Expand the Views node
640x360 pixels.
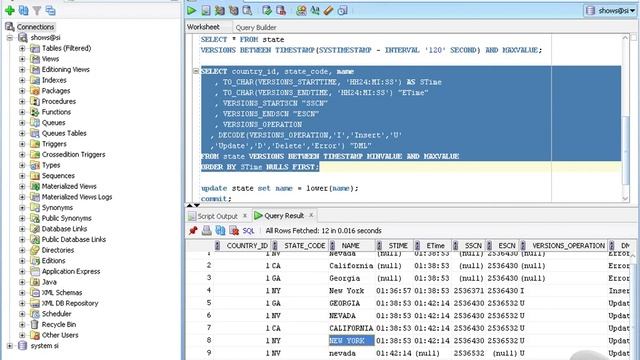click(x=22, y=59)
